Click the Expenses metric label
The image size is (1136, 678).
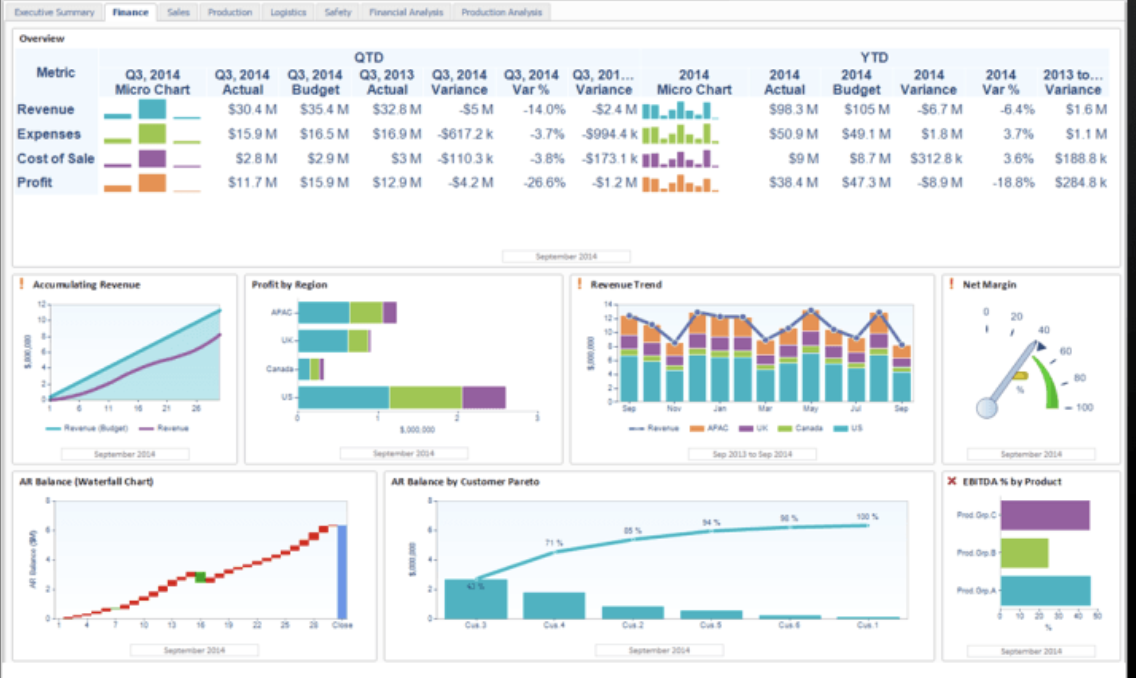49,134
